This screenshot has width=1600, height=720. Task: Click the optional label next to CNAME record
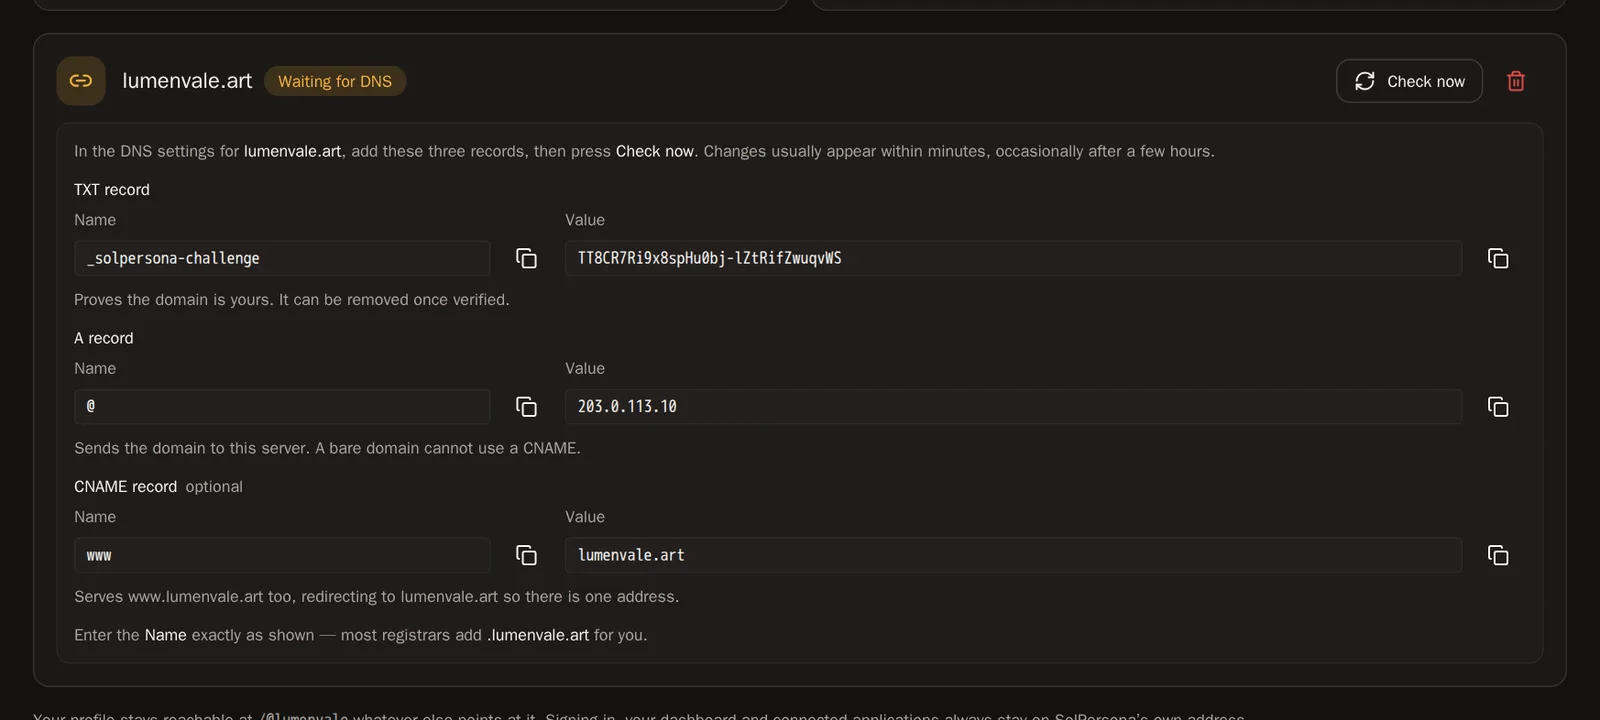pos(214,487)
